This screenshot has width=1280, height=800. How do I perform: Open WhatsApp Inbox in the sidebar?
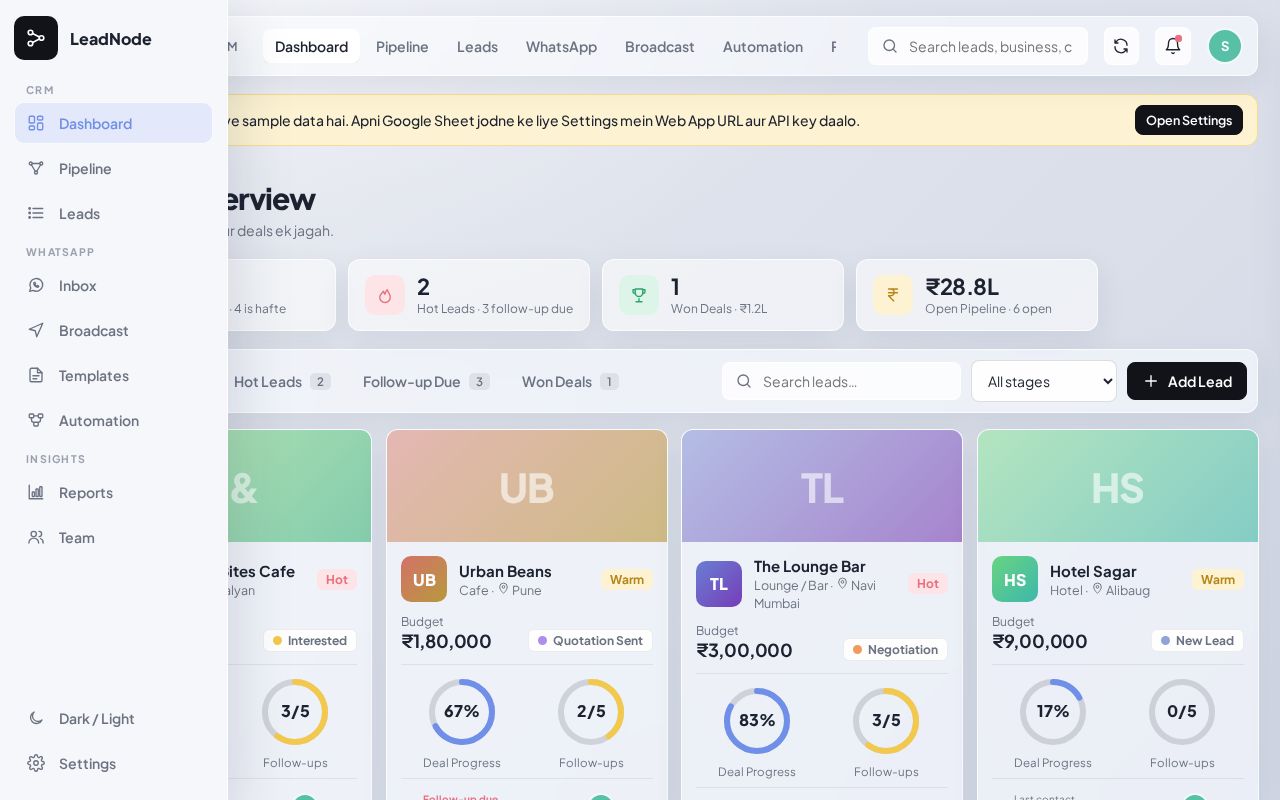(x=113, y=285)
